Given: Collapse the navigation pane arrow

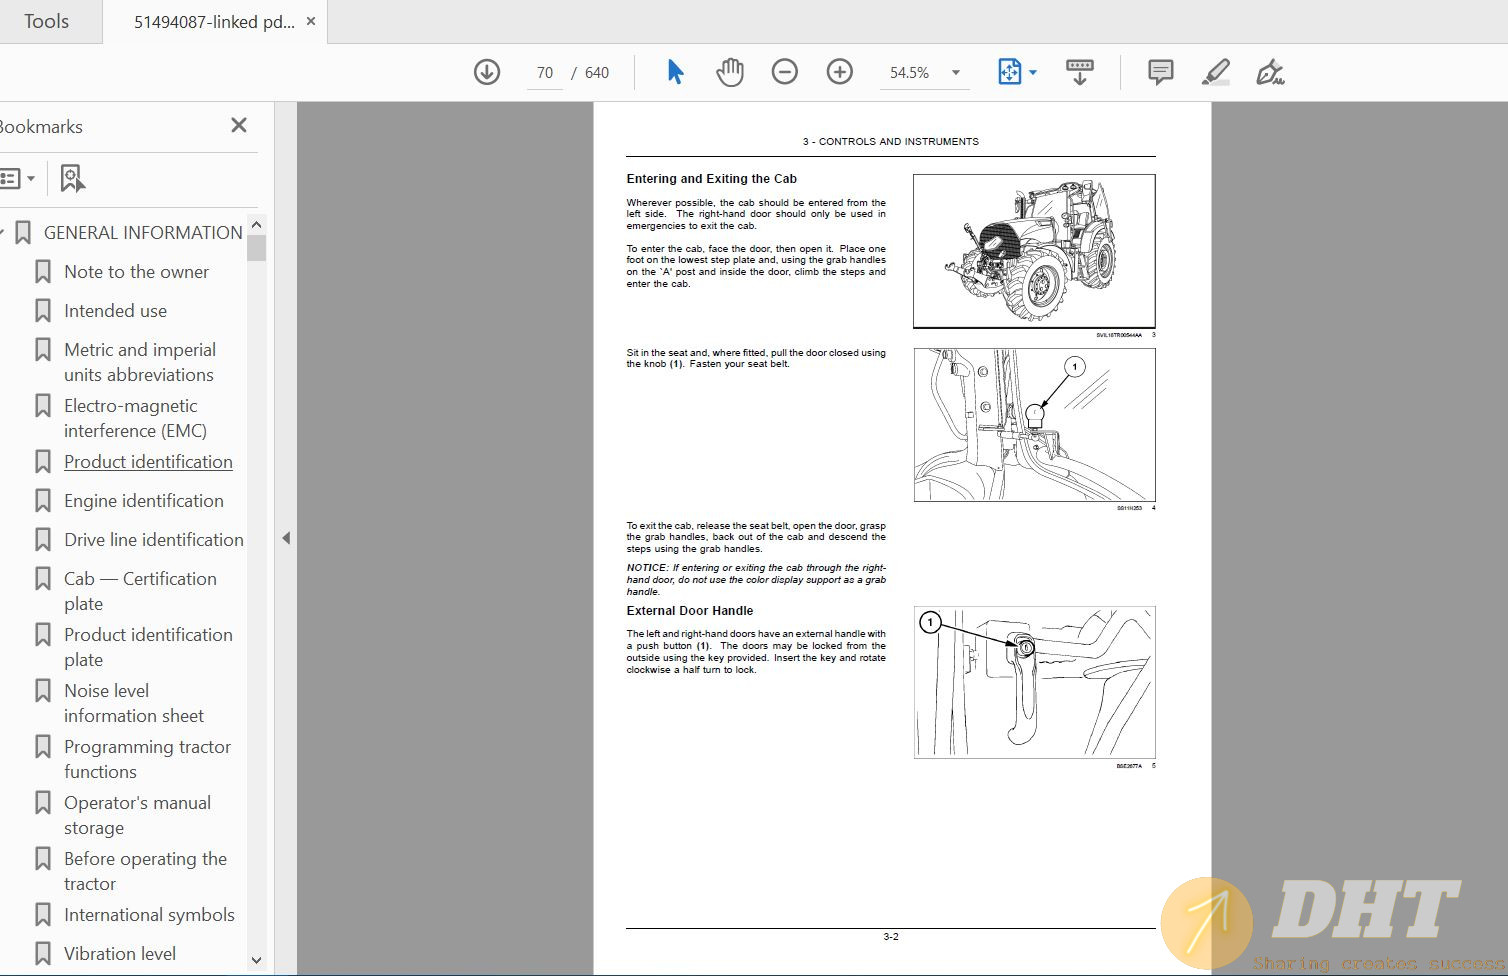Looking at the screenshot, I should tap(286, 538).
